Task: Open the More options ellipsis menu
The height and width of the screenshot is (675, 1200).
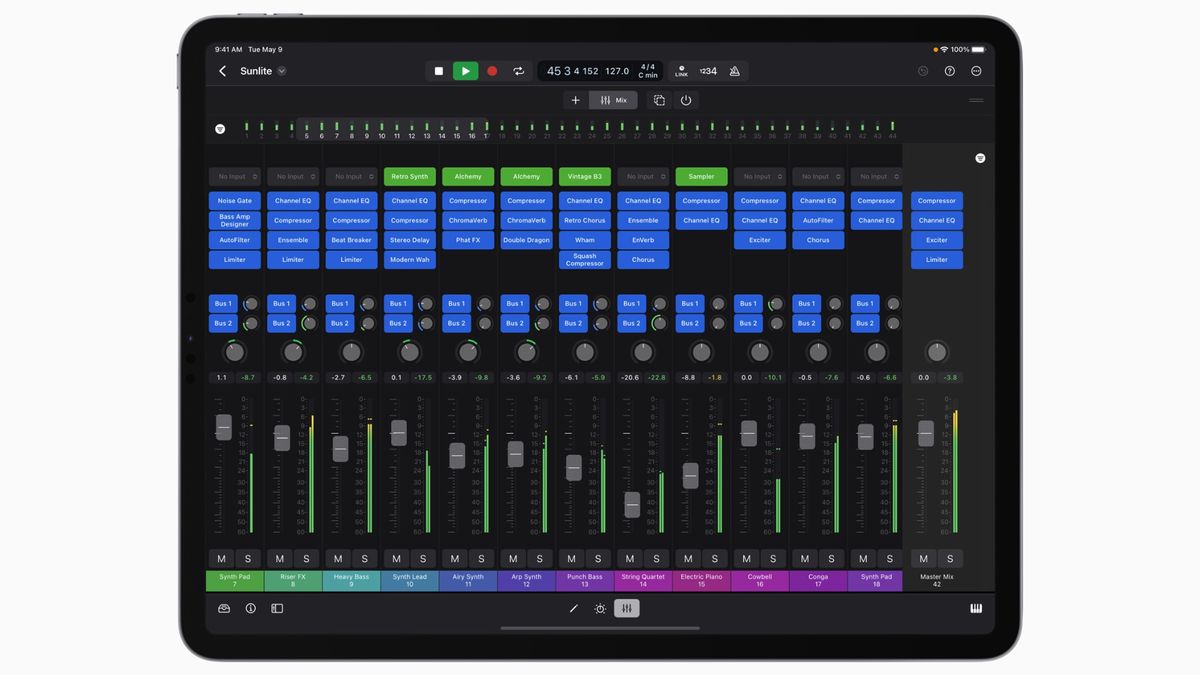Action: 976,71
